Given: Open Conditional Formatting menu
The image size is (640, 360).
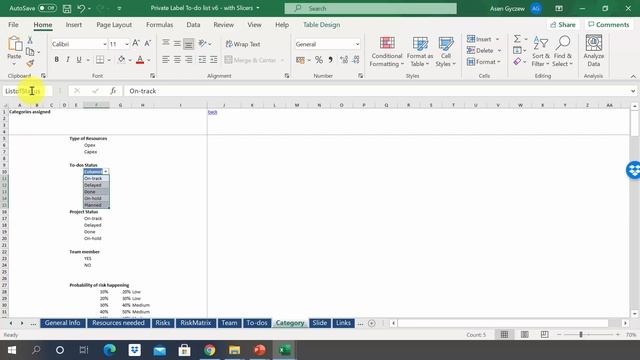Looking at the screenshot, I should (387, 52).
